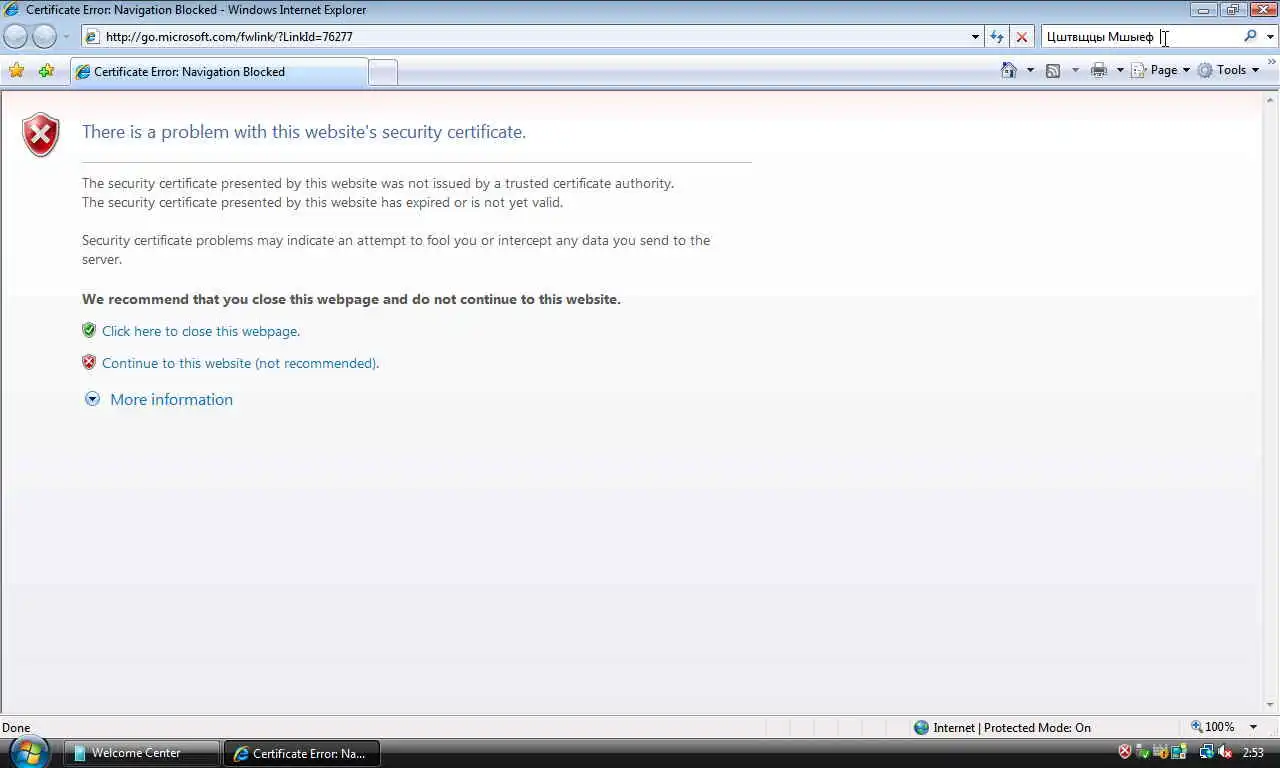Click the red shield icon beside Continue link
The width and height of the screenshot is (1280, 768).
[x=89, y=362]
